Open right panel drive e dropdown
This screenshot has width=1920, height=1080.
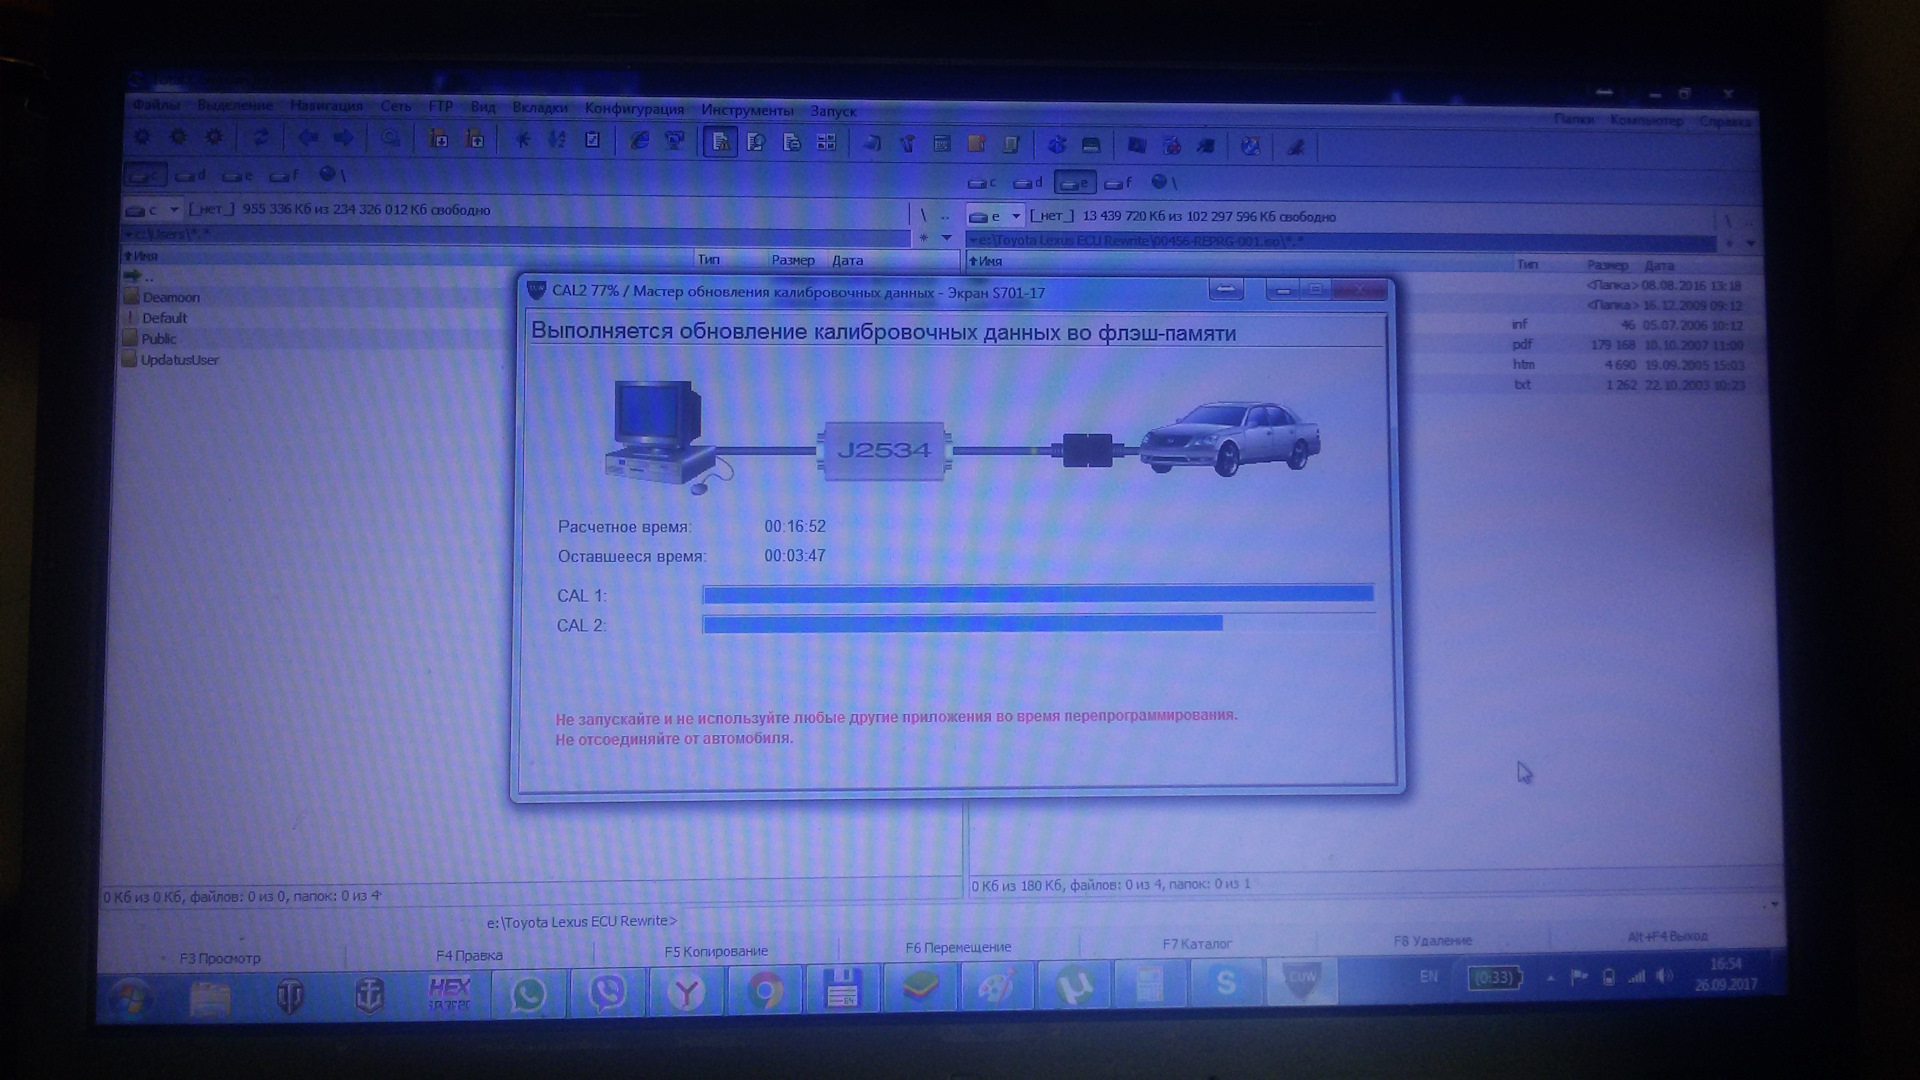(1016, 216)
